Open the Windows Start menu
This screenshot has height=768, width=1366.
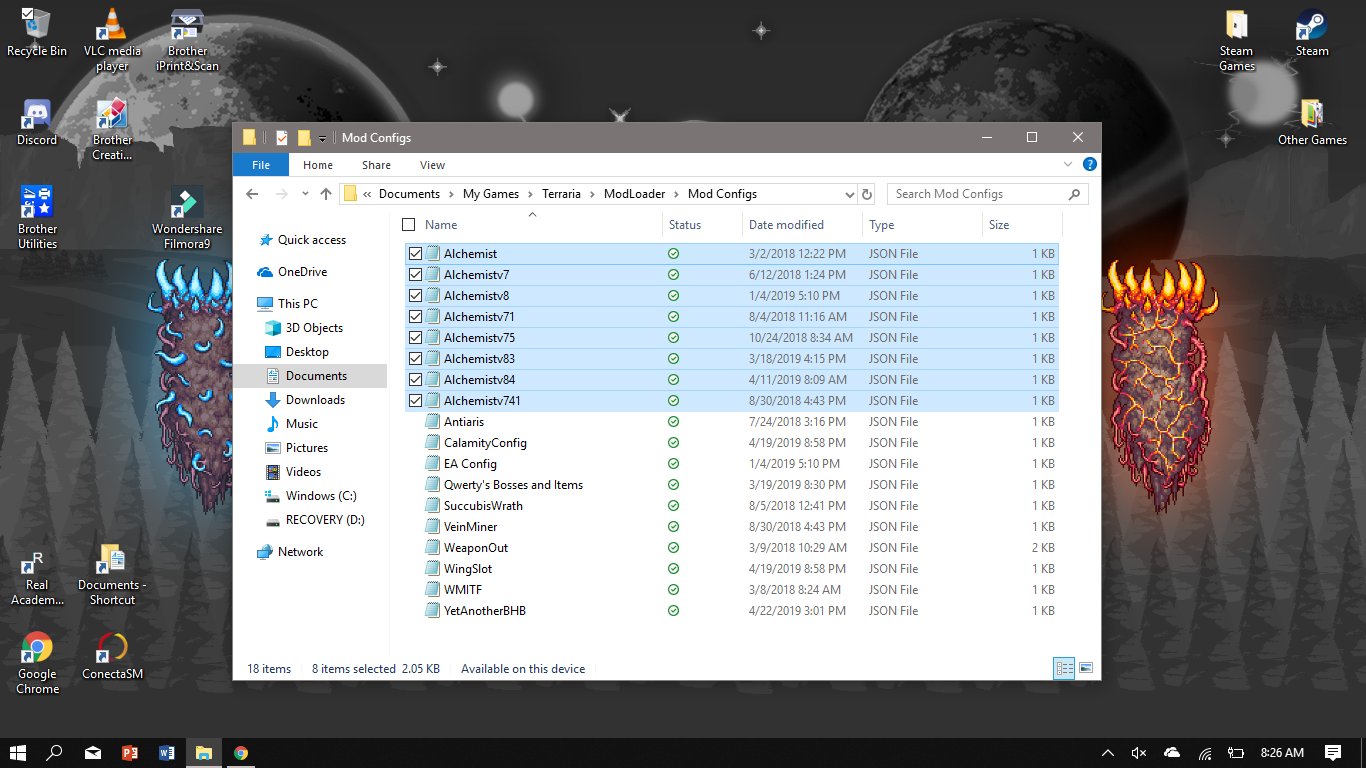pos(18,753)
